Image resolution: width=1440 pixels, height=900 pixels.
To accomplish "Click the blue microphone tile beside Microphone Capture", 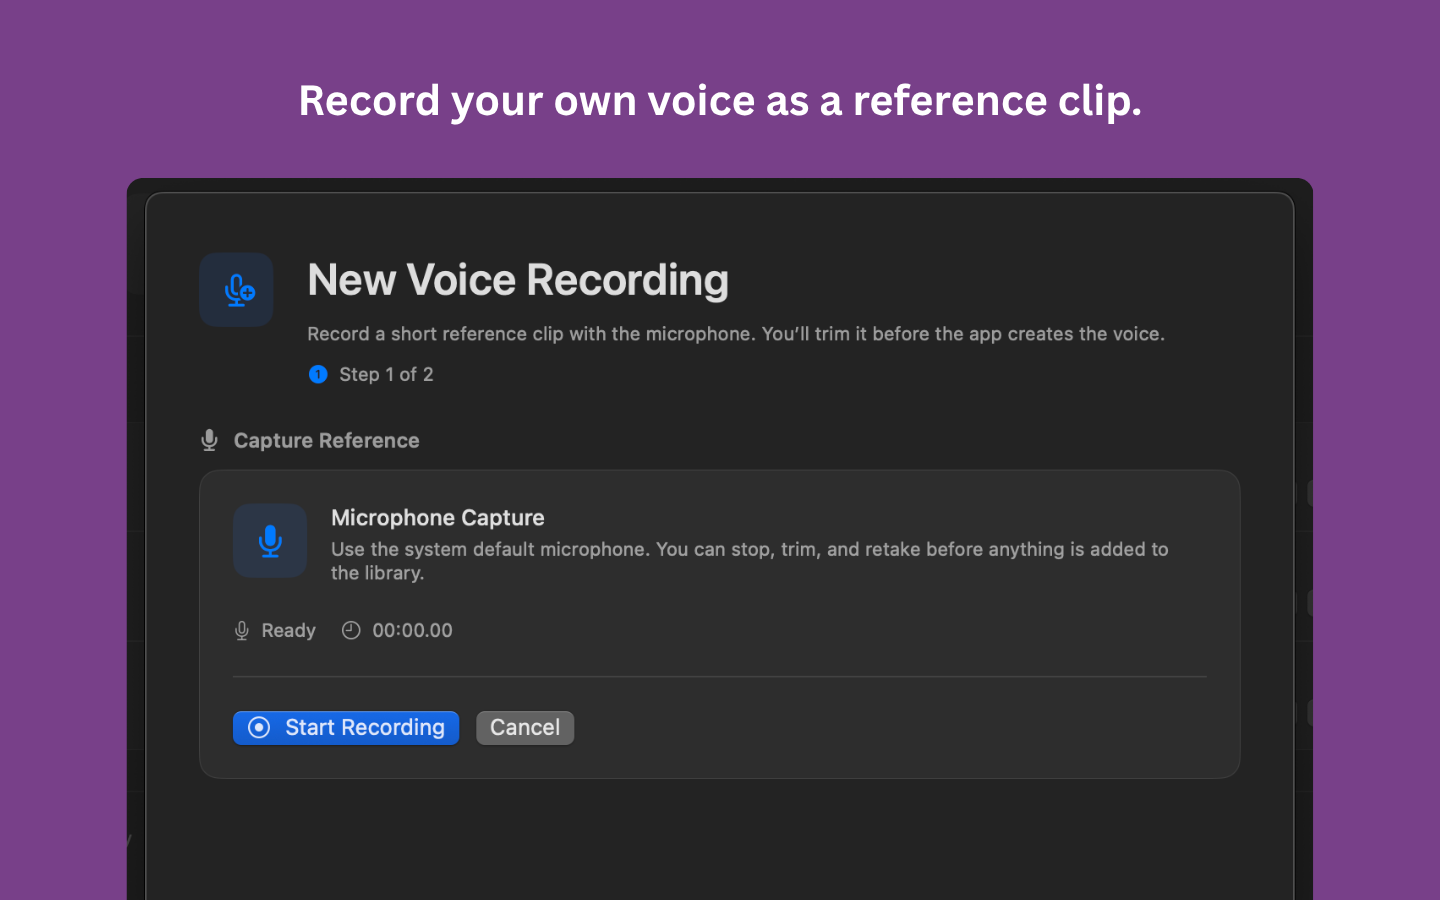I will tap(270, 541).
